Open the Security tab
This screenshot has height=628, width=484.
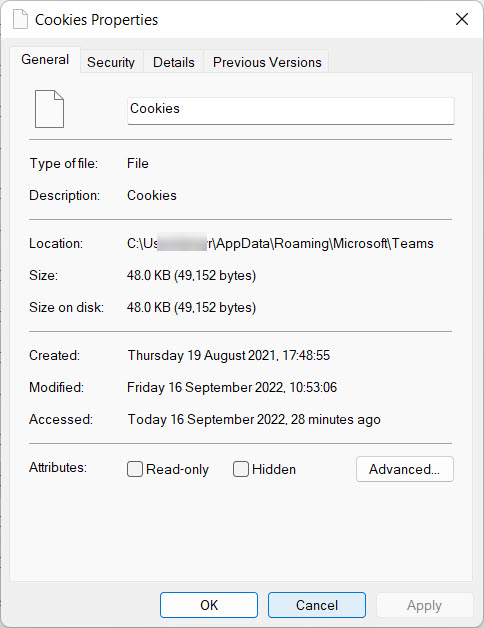(111, 62)
